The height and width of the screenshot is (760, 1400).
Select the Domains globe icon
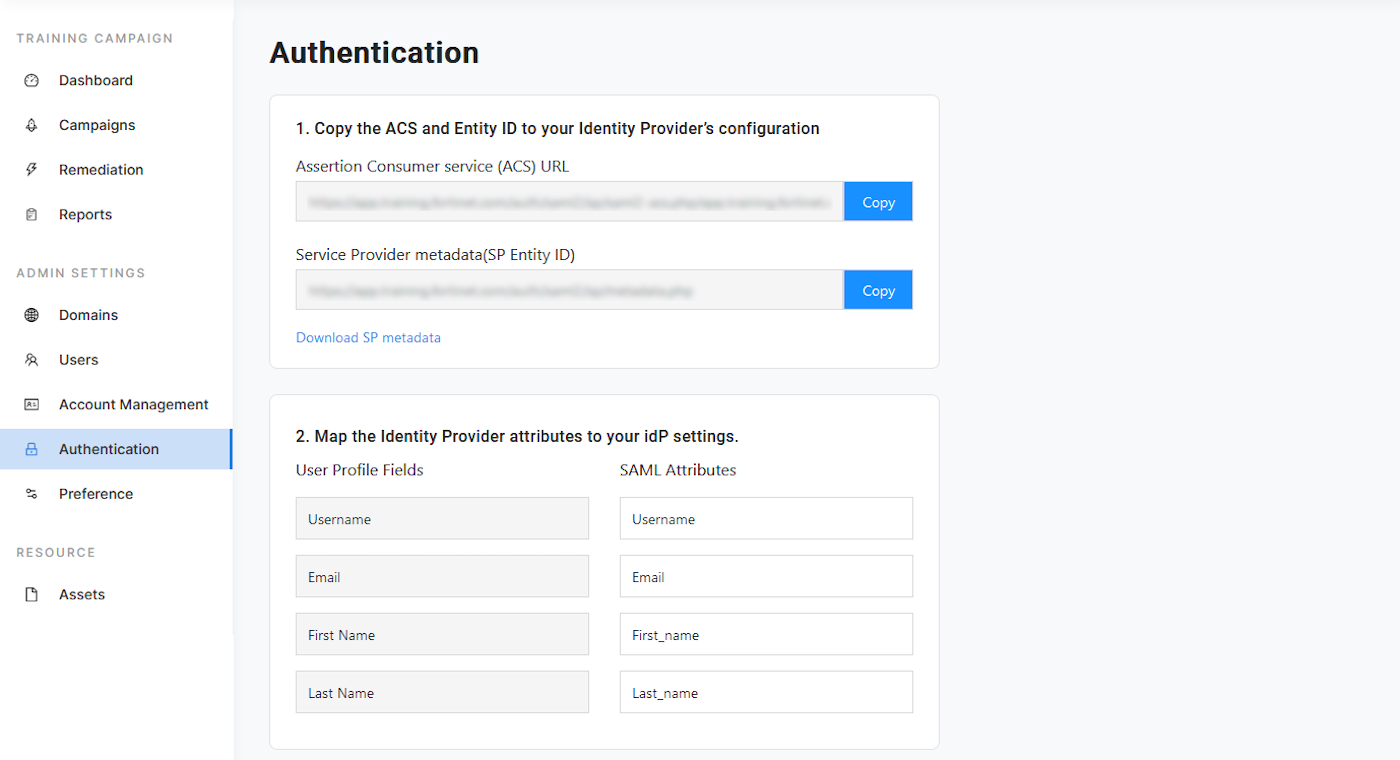[32, 314]
